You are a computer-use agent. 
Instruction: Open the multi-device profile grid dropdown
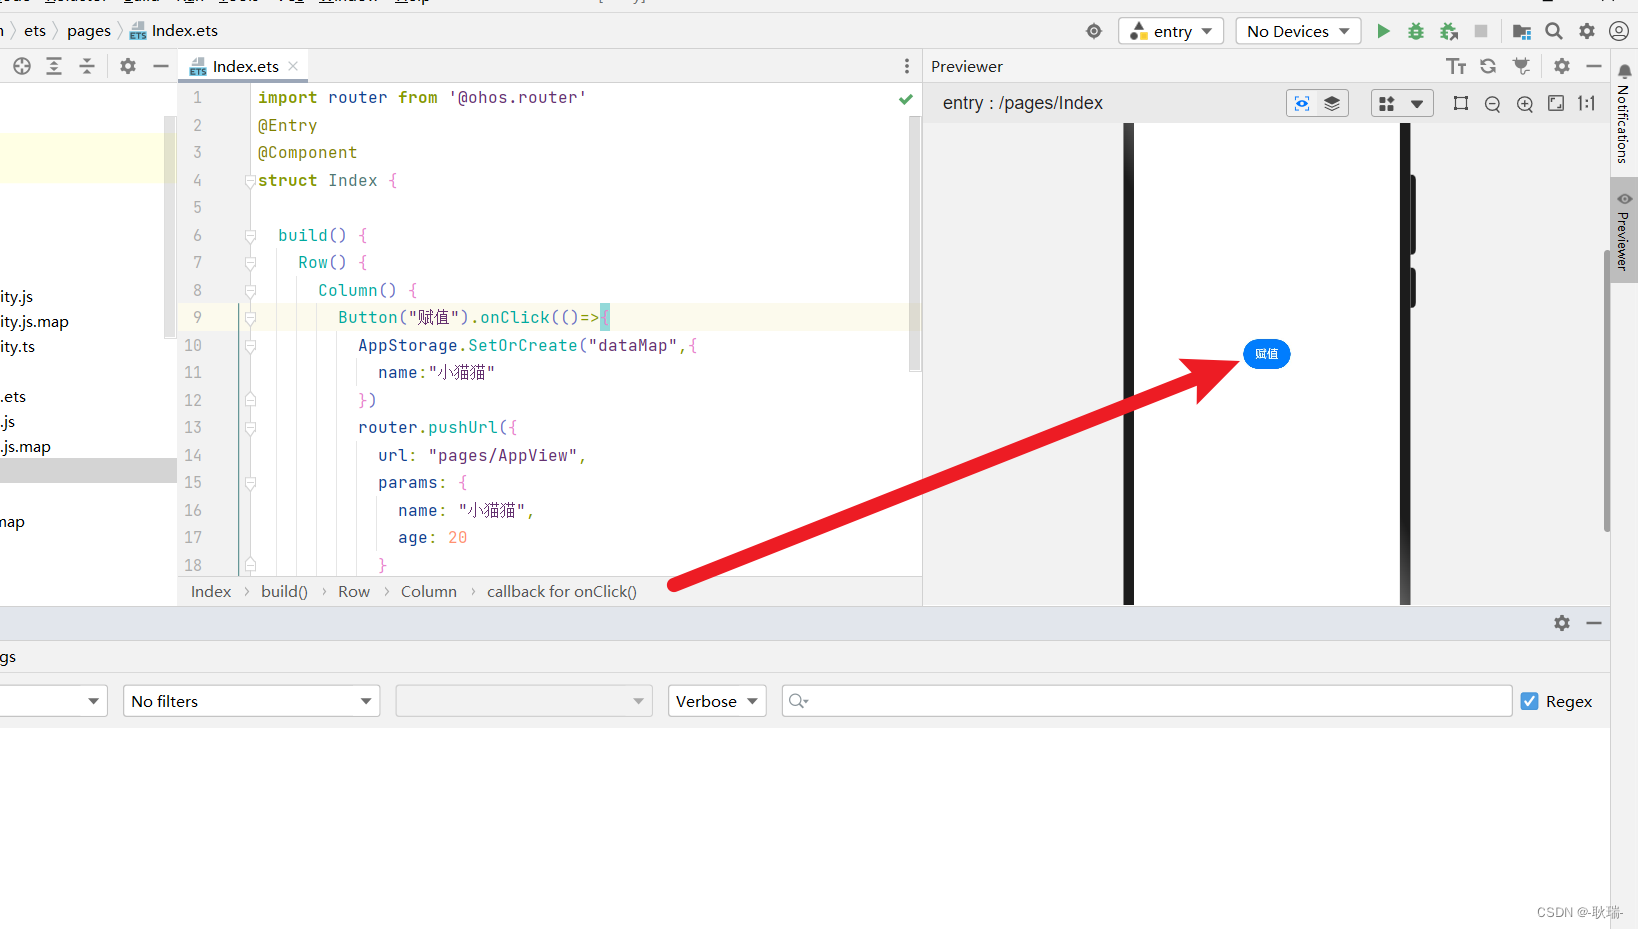[1401, 103]
